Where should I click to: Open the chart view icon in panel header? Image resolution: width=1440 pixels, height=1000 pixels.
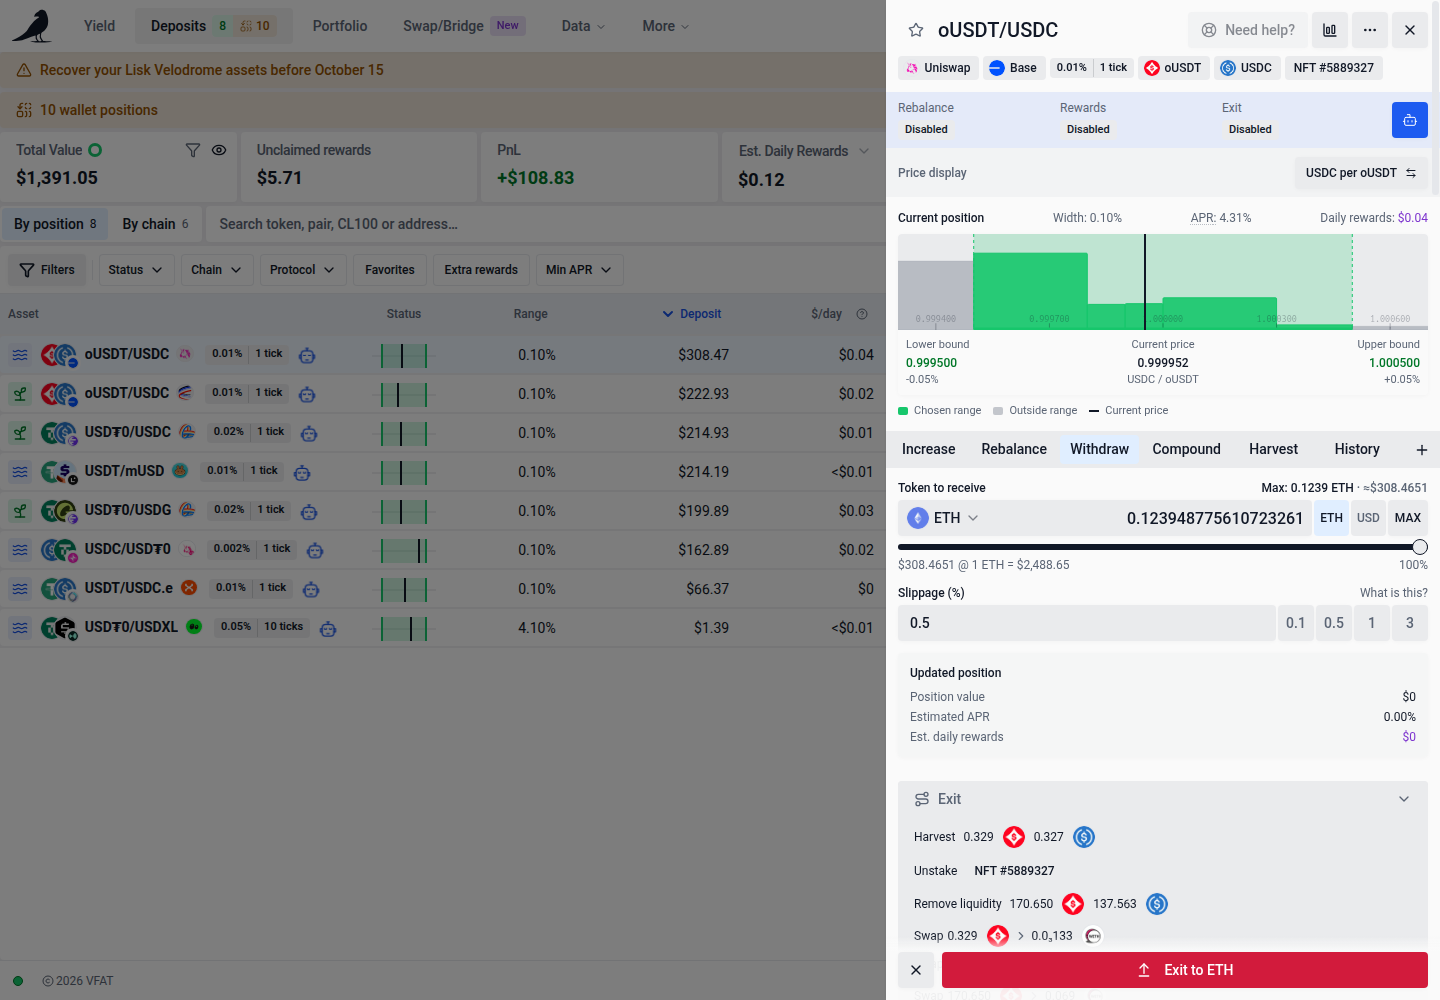coord(1329,30)
